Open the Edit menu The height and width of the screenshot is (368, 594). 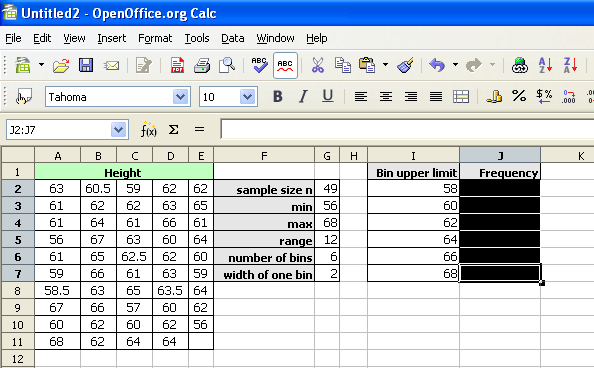(x=42, y=38)
